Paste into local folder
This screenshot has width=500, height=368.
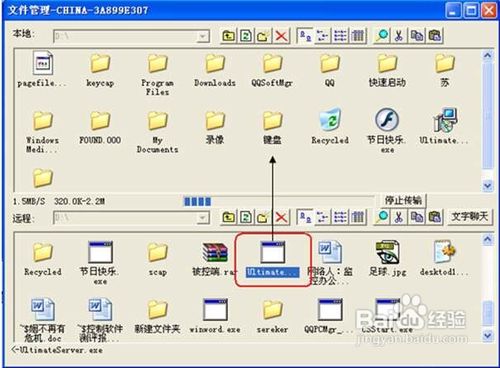pos(435,35)
